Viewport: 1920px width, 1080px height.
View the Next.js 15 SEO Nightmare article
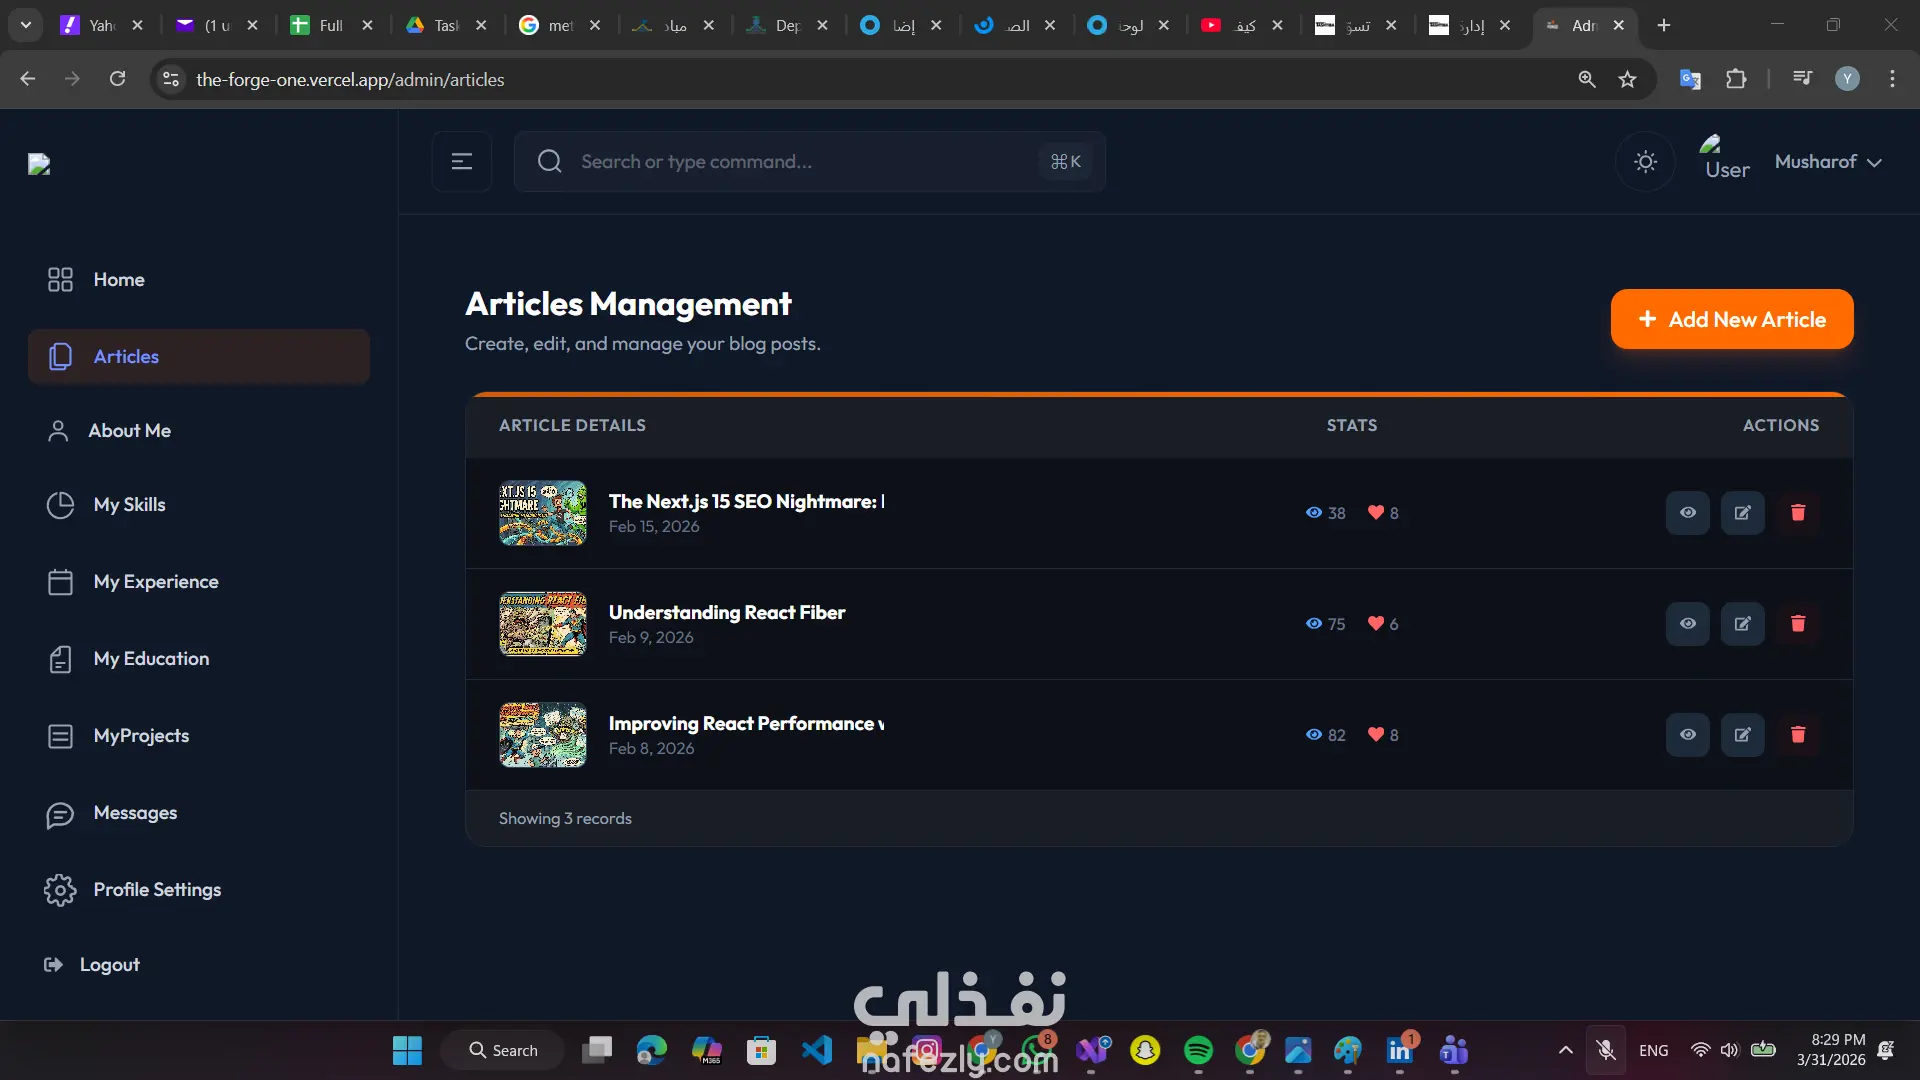[x=1687, y=513]
